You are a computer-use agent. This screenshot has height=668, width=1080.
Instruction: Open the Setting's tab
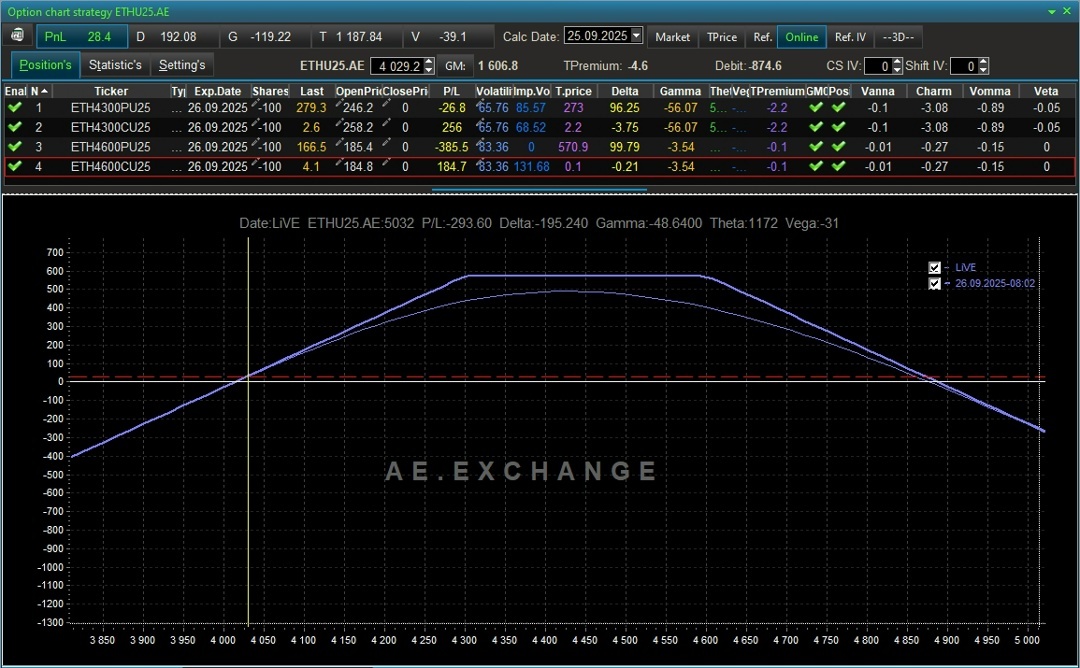pos(182,65)
